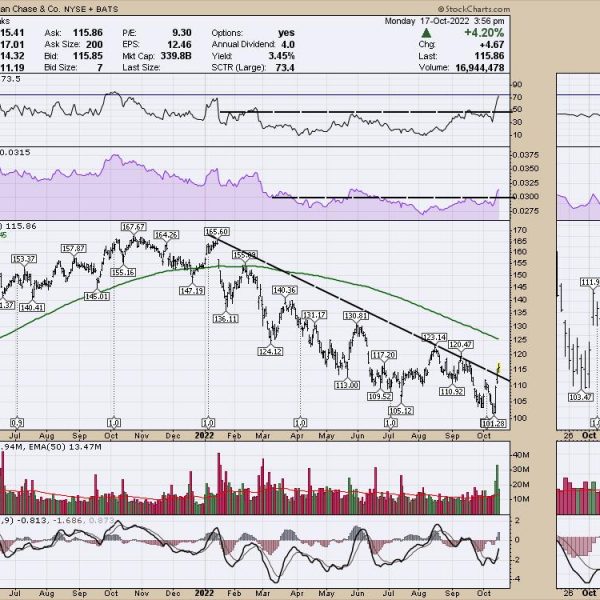Click the 136.11 low price label
600x600 pixels.
226,318
